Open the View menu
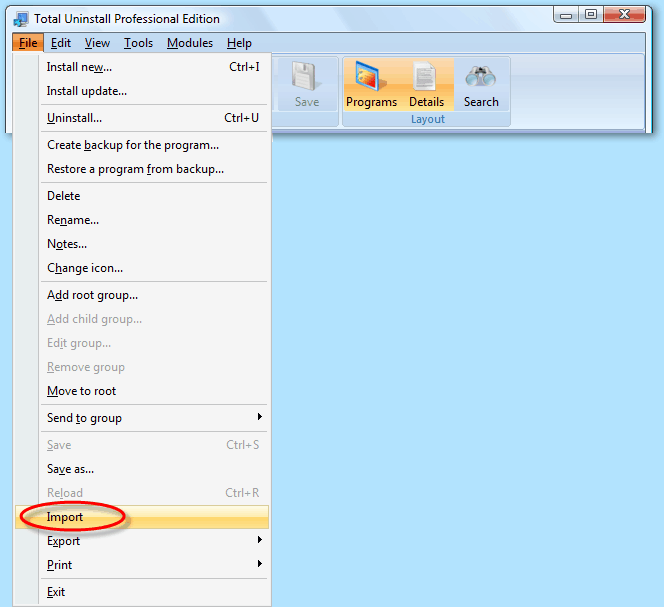The width and height of the screenshot is (664, 607). pyautogui.click(x=97, y=43)
